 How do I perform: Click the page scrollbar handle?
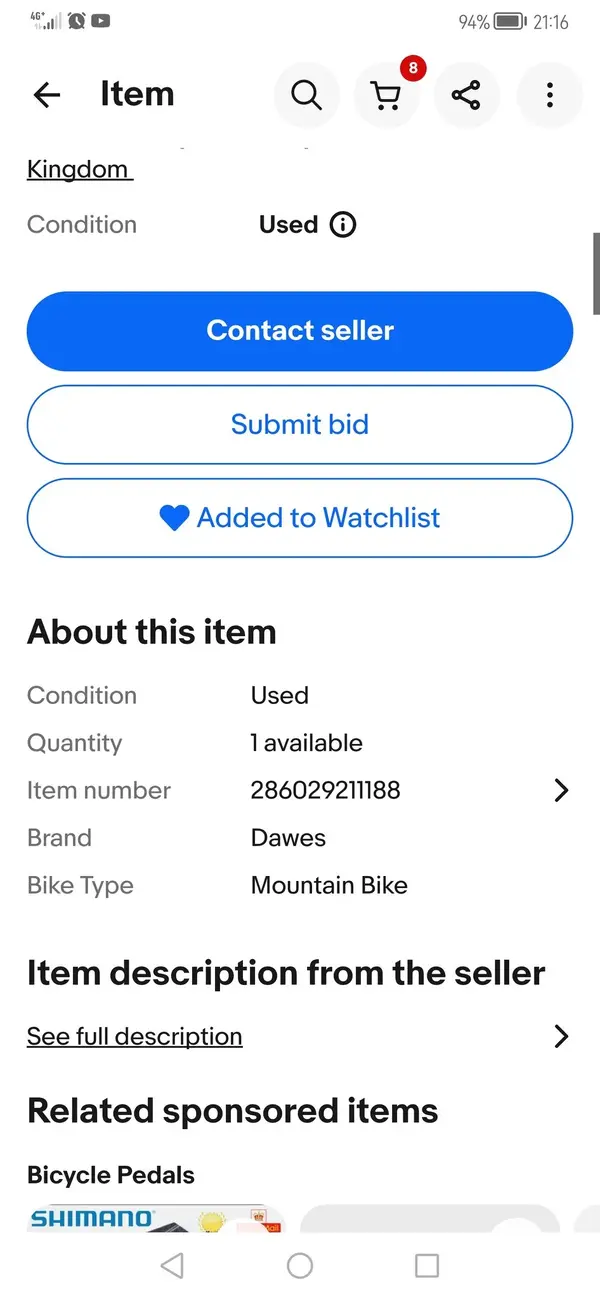[596, 274]
